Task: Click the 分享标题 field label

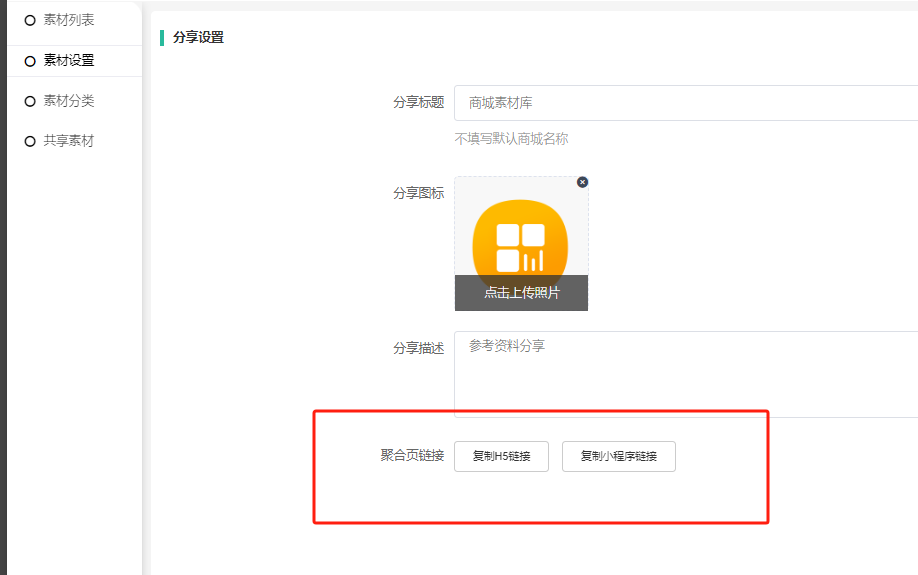Action: pos(418,103)
